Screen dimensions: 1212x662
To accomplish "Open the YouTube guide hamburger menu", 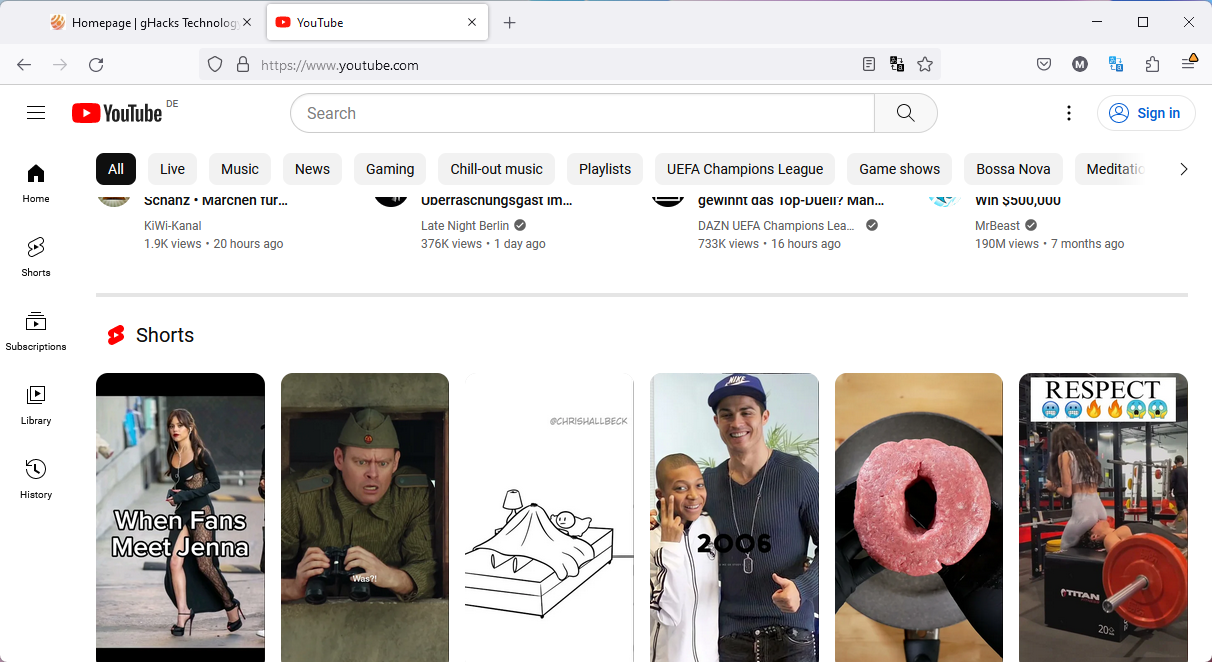I will [x=36, y=112].
